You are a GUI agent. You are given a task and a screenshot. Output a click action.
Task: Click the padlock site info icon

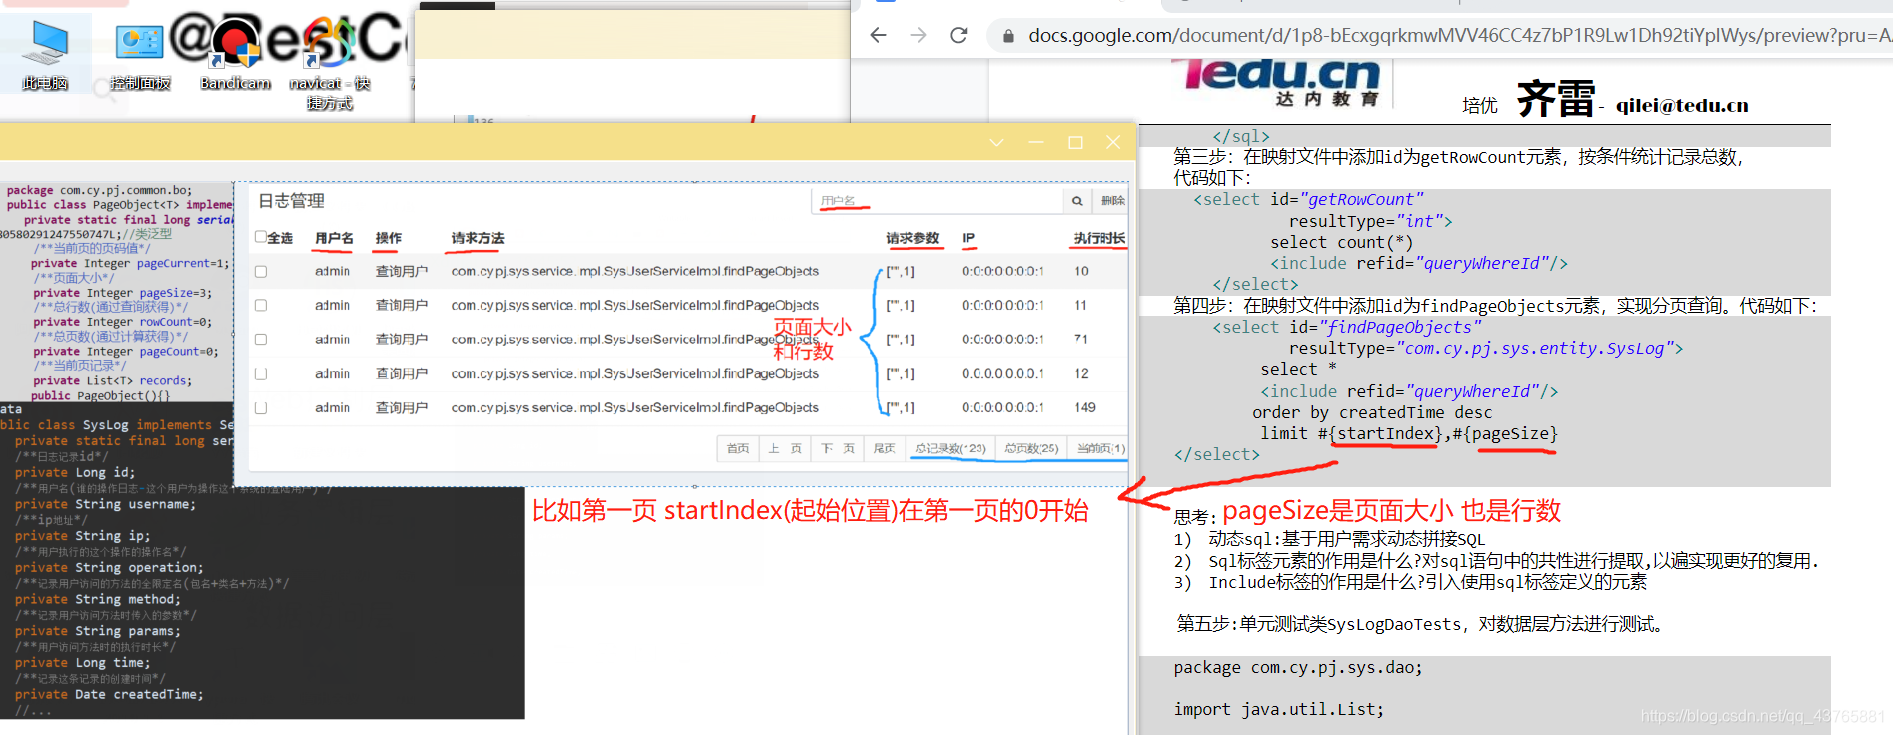click(1008, 36)
